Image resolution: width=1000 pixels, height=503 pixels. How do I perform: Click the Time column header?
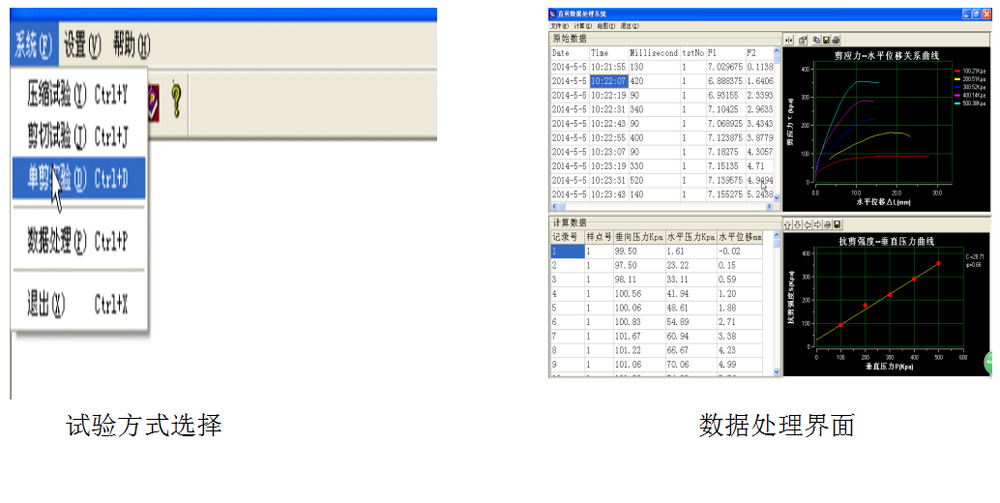609,53
